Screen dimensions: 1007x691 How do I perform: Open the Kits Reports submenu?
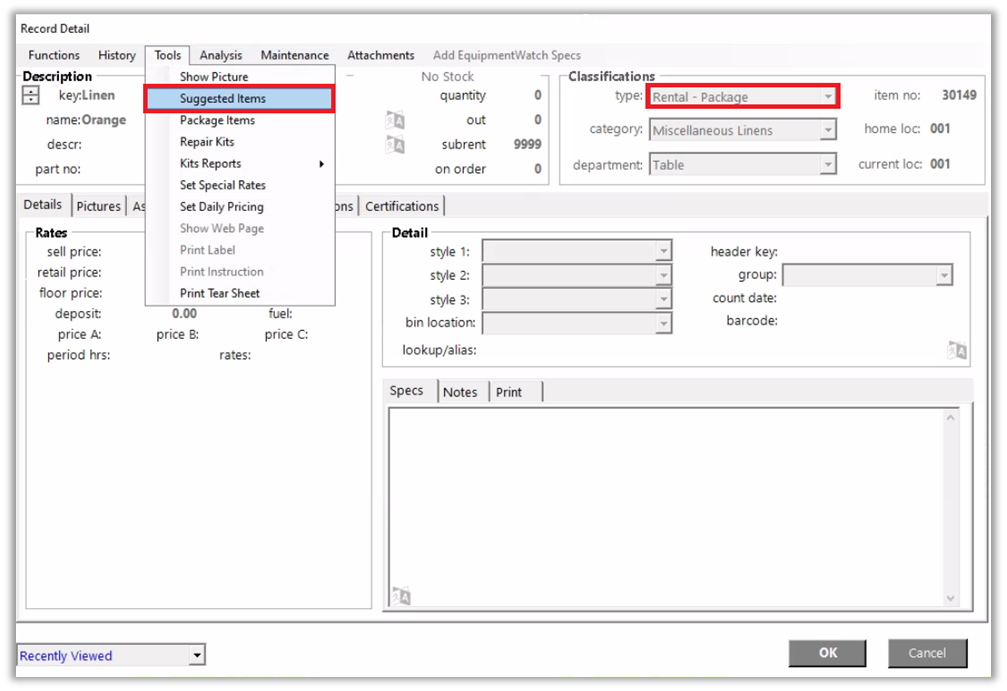click(210, 163)
